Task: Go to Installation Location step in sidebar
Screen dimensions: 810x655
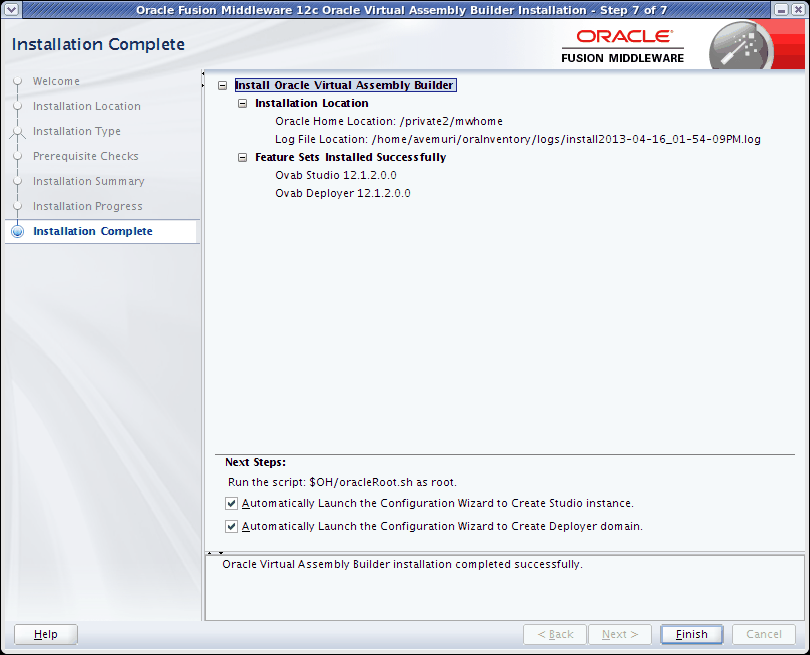Action: click(x=87, y=106)
